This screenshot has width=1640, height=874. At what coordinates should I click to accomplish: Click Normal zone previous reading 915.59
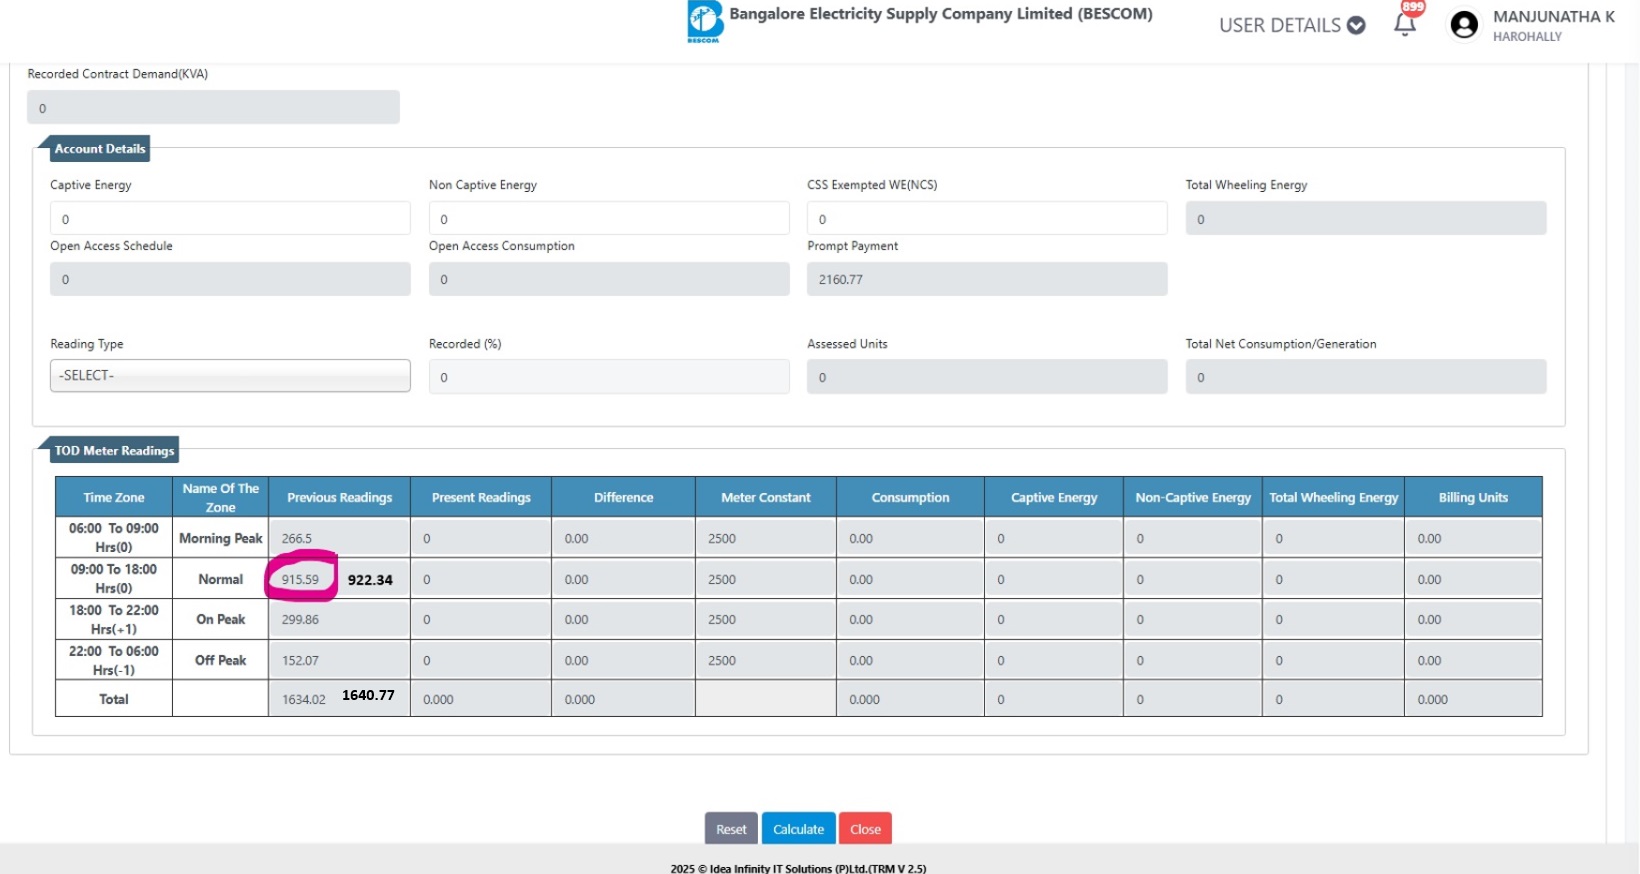300,580
